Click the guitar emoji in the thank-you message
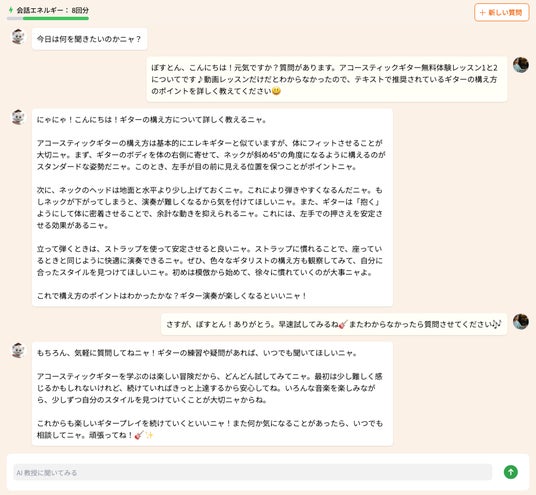Image resolution: width=536 pixels, height=495 pixels. (x=343, y=324)
